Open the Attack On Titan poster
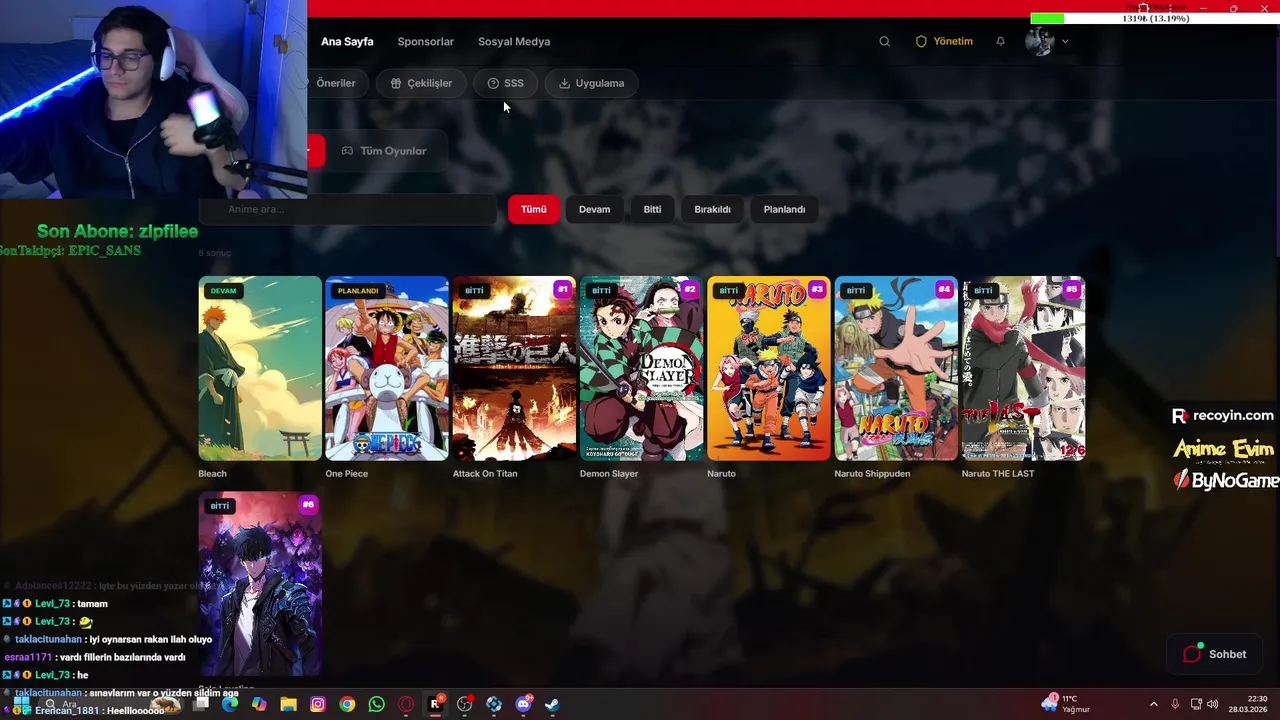Screen dimensions: 1280x720 click(x=514, y=368)
